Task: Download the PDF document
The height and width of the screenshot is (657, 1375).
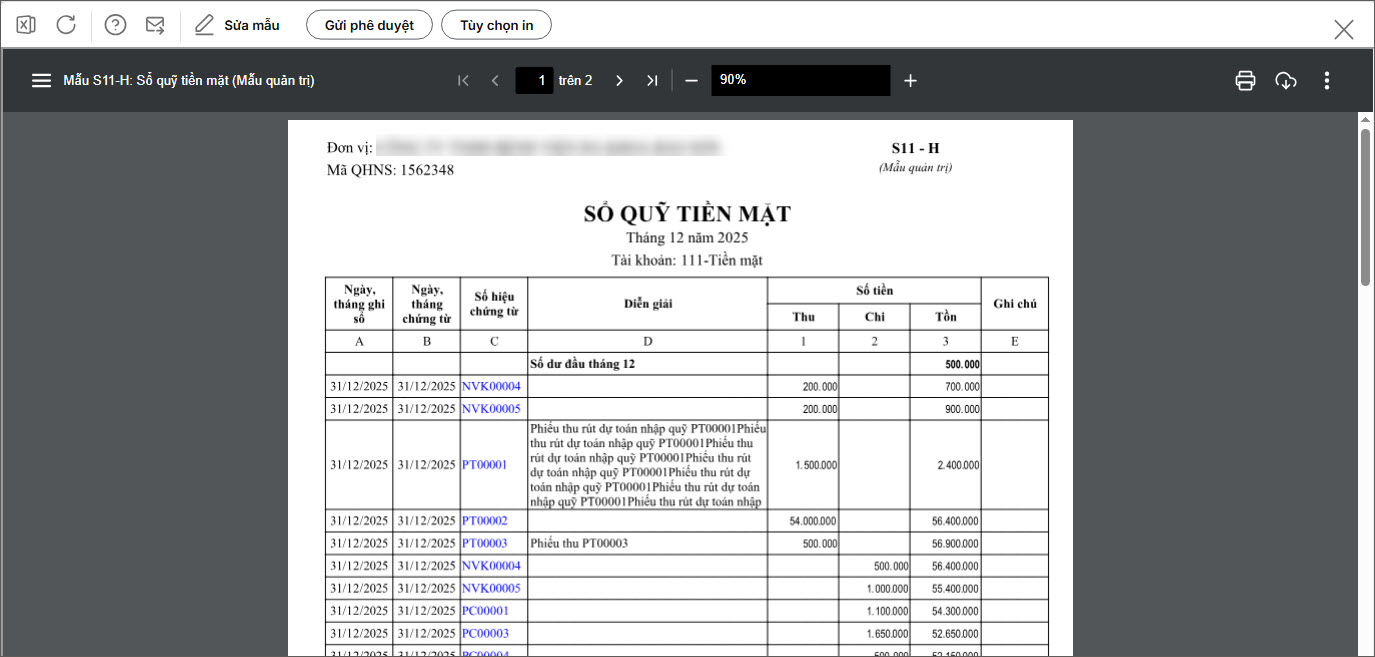Action: pyautogui.click(x=1286, y=81)
